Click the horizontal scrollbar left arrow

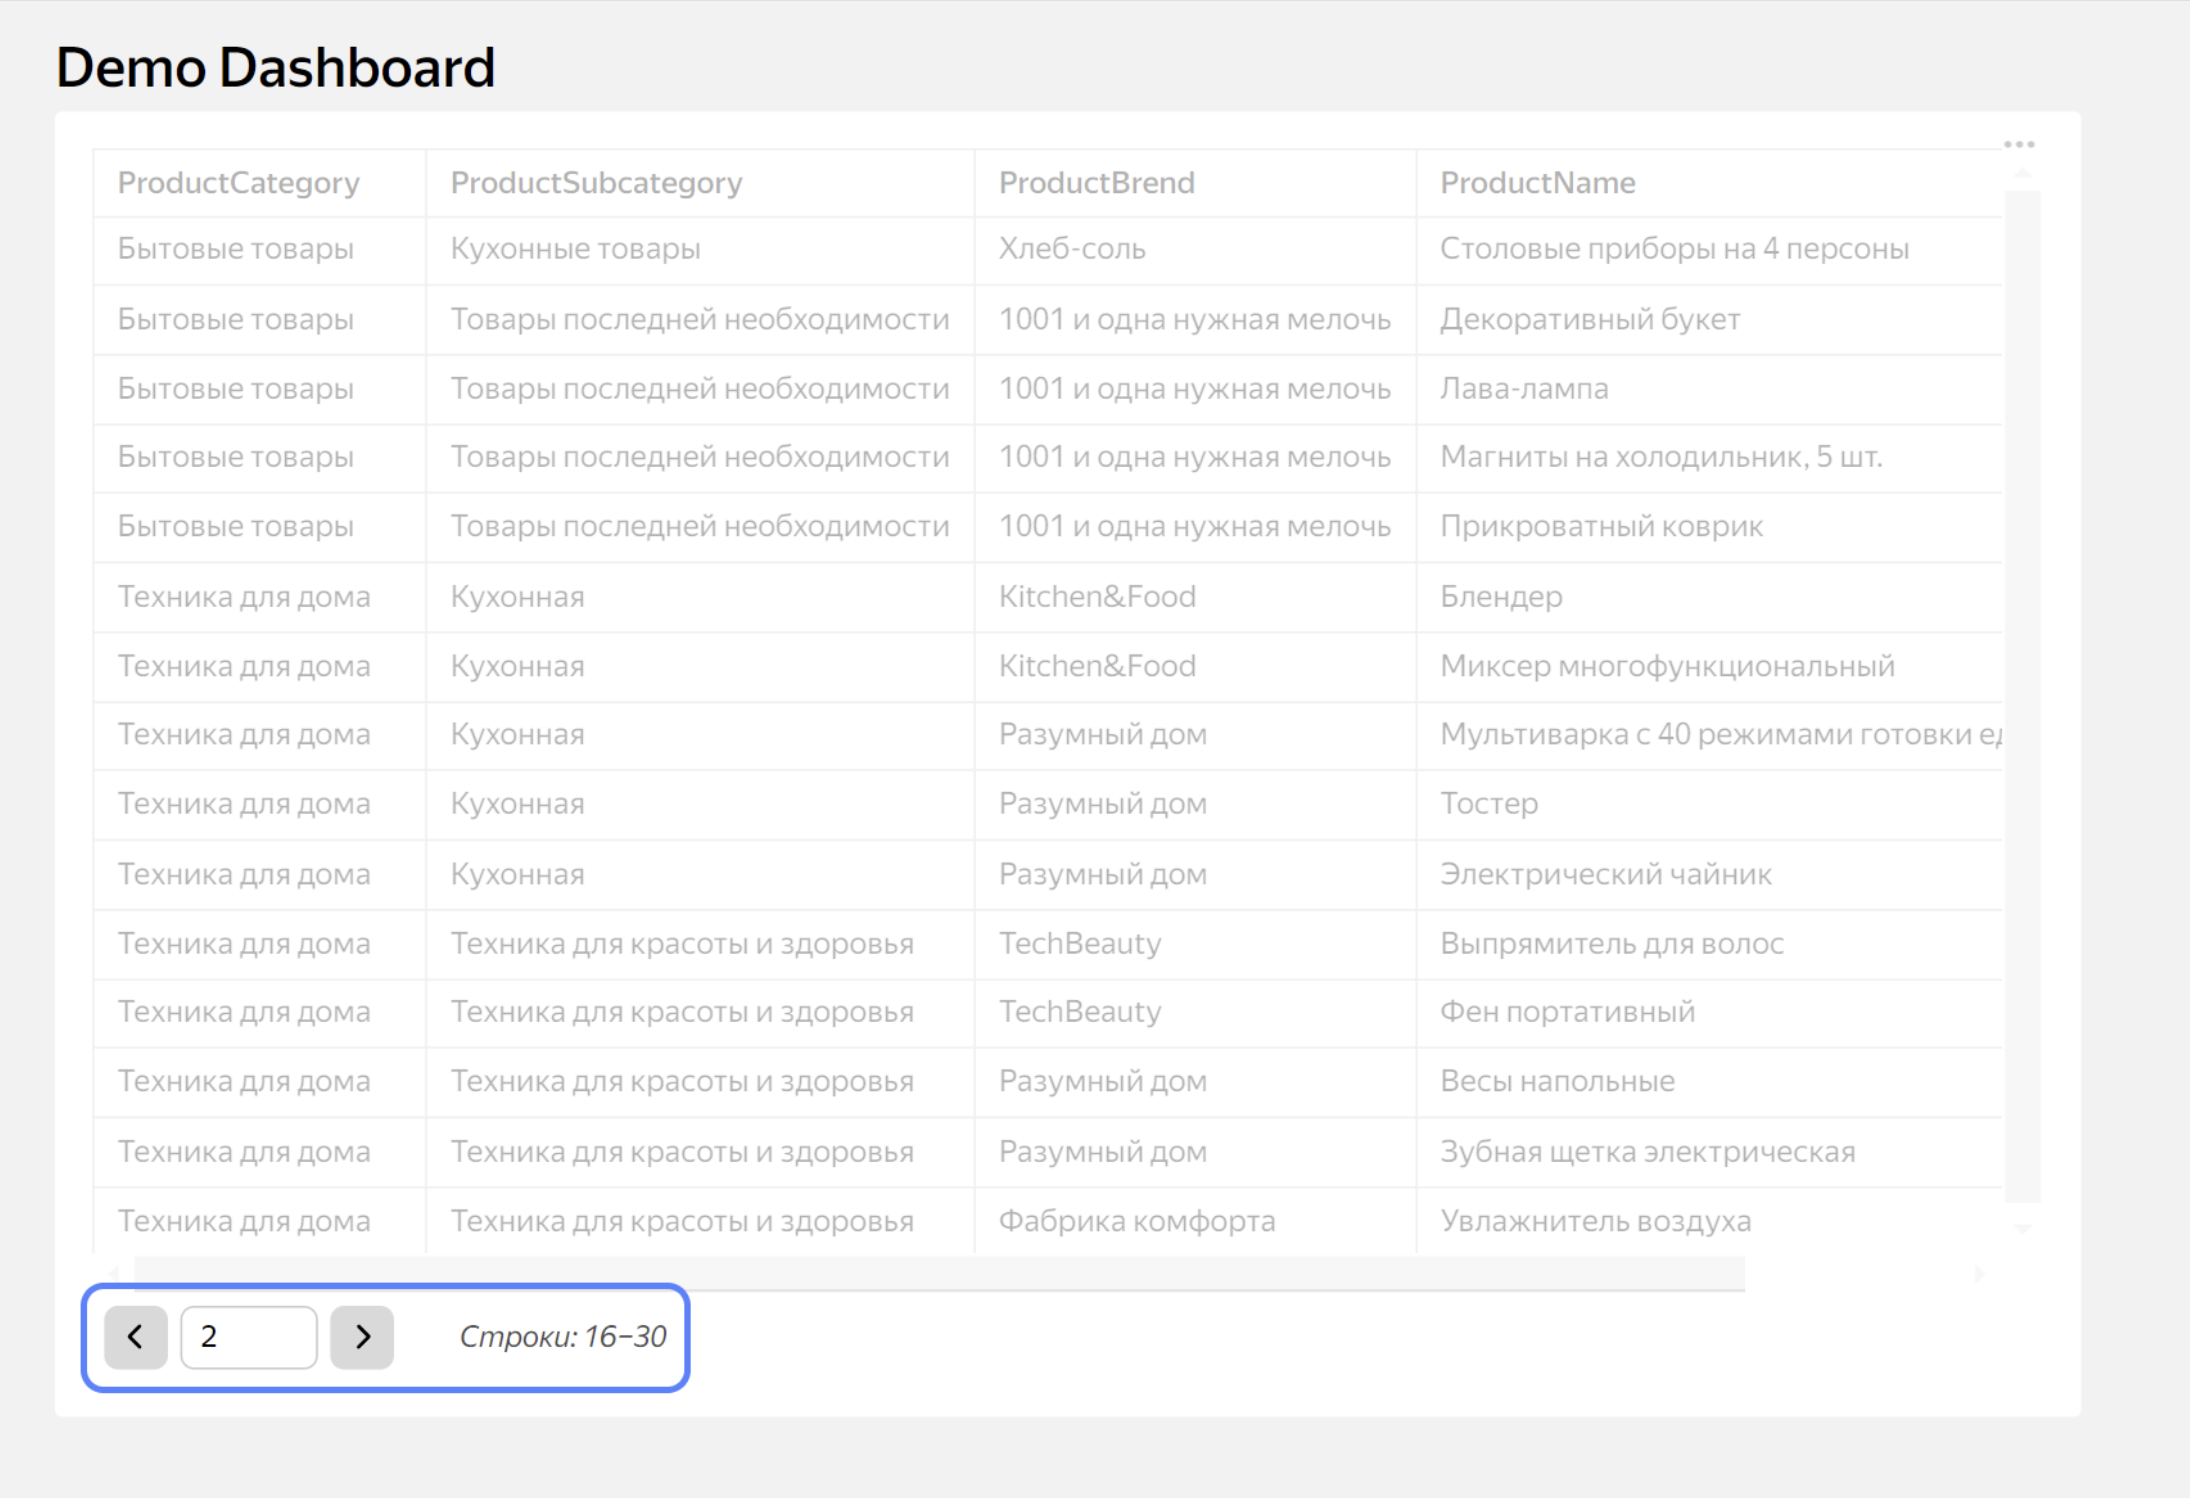[113, 1274]
